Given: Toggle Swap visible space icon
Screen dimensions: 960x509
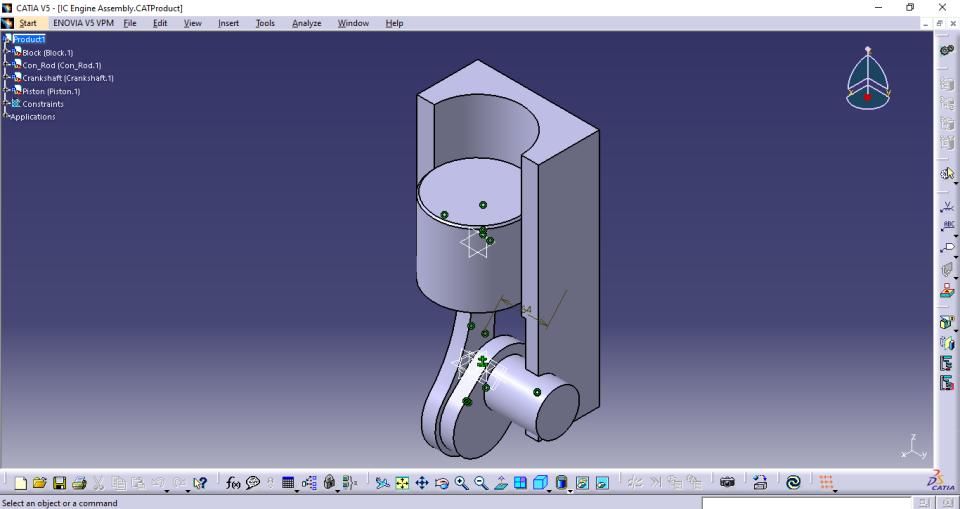Looking at the screenshot, I should click(602, 483).
